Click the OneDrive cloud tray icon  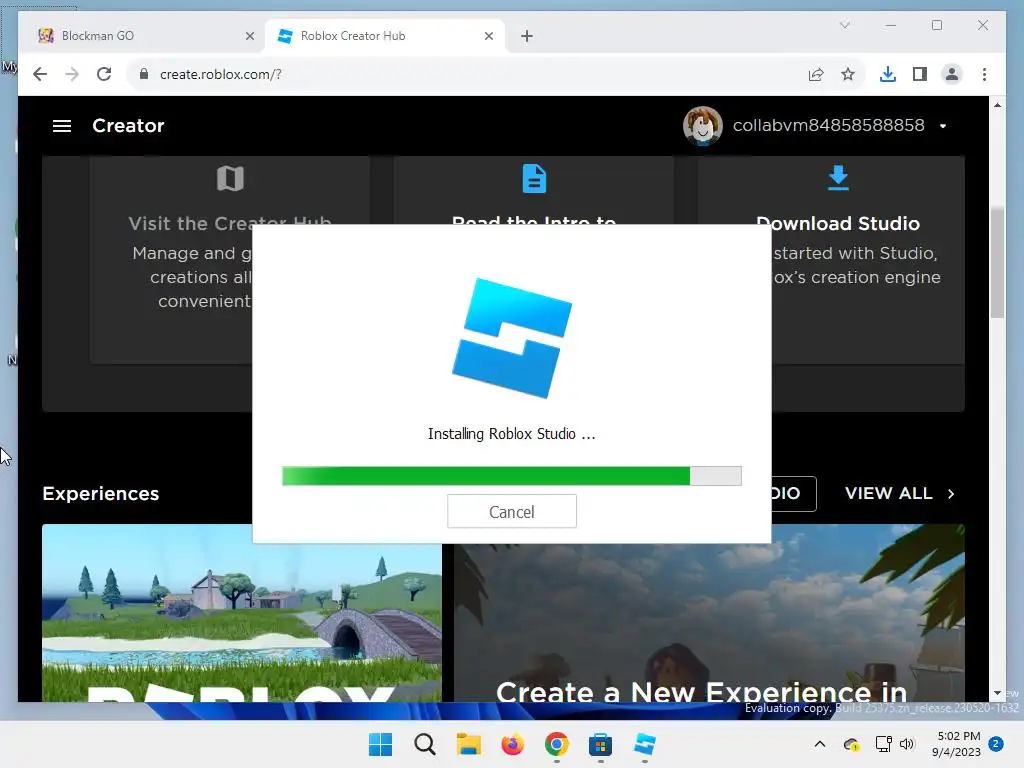pos(851,744)
